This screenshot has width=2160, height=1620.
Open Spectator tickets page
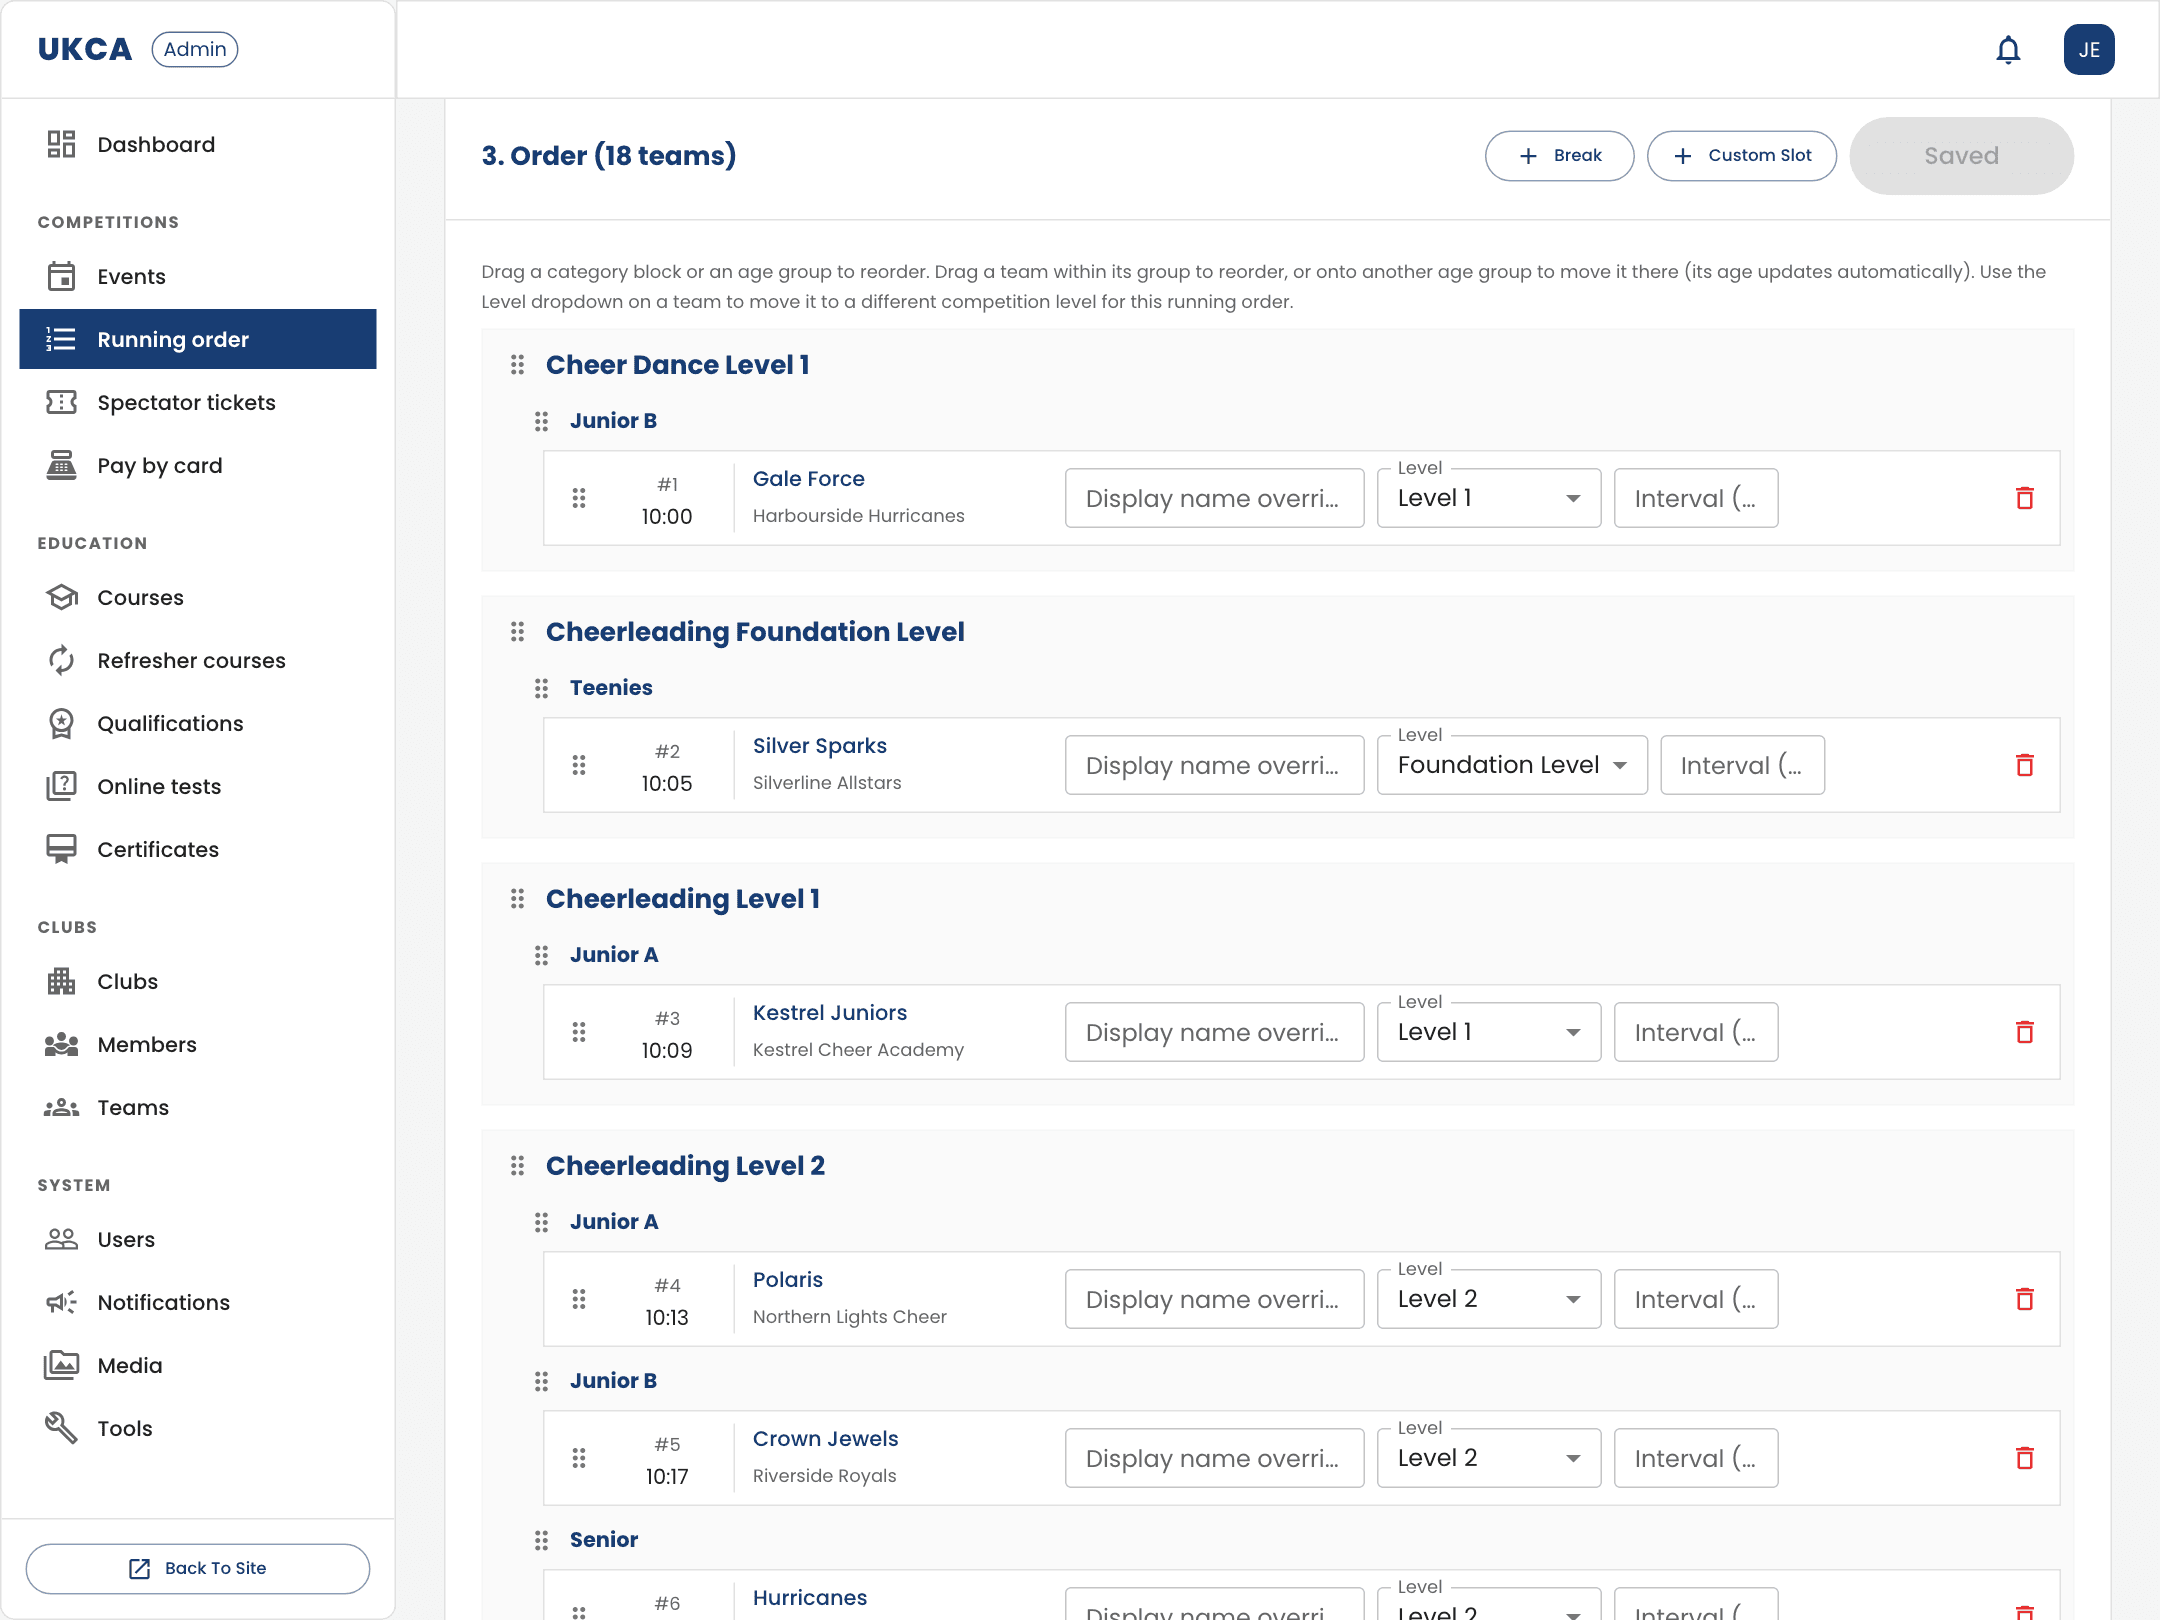tap(198, 403)
